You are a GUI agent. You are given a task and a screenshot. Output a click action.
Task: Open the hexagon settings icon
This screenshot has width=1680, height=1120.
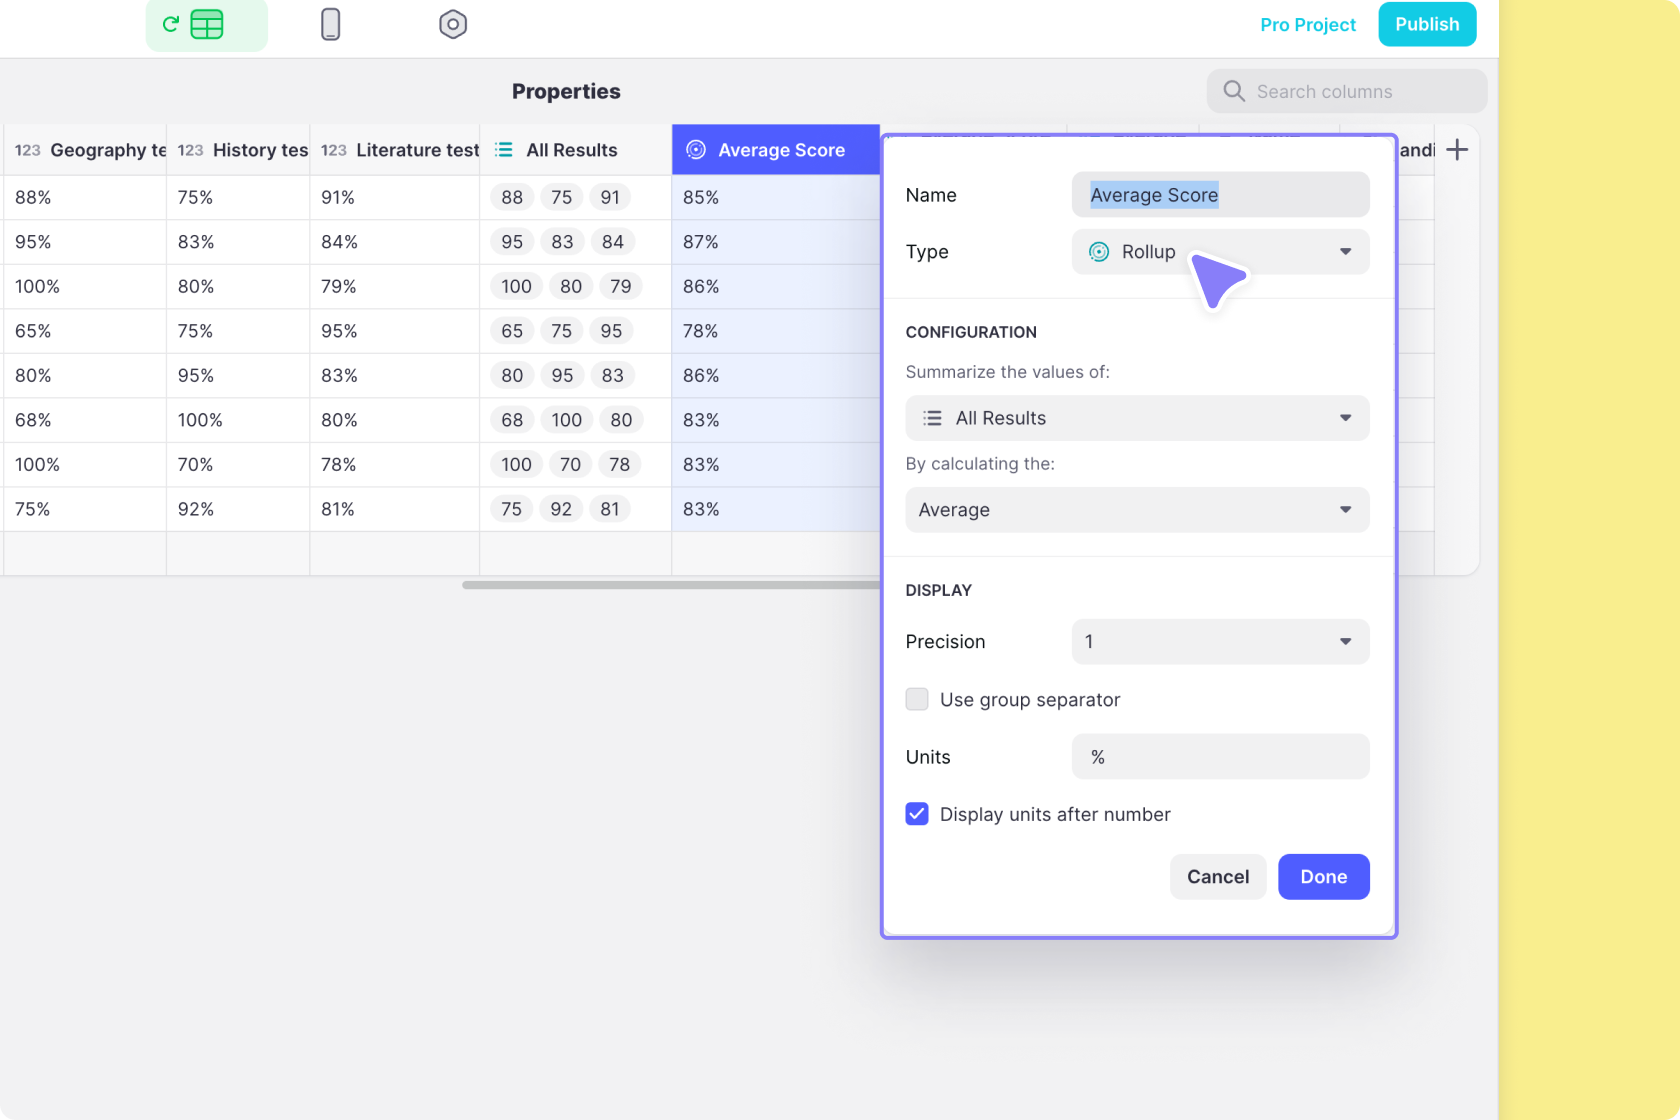tap(453, 25)
